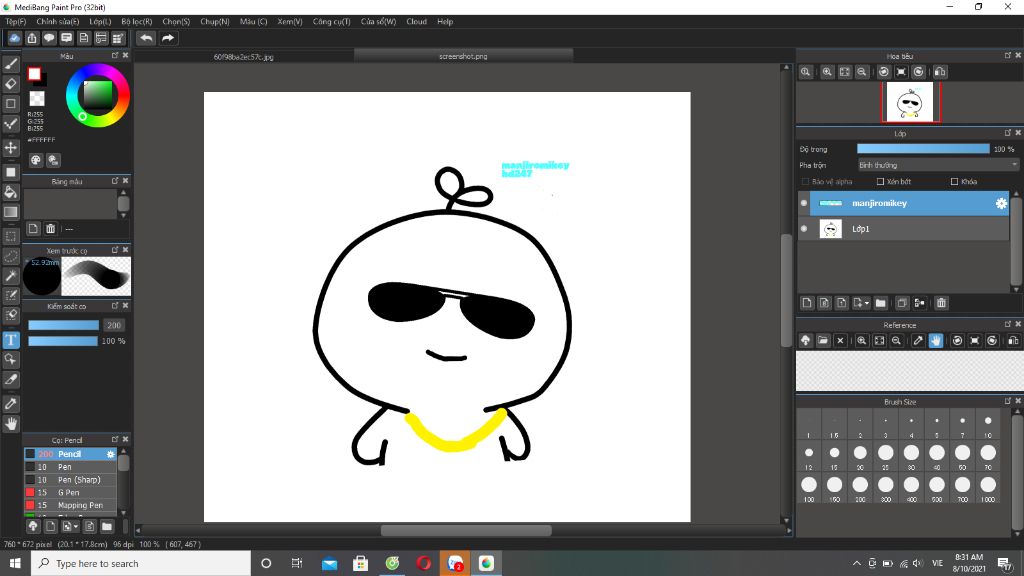Open the add-layer dropdown arrow in layers panel

coord(867,303)
